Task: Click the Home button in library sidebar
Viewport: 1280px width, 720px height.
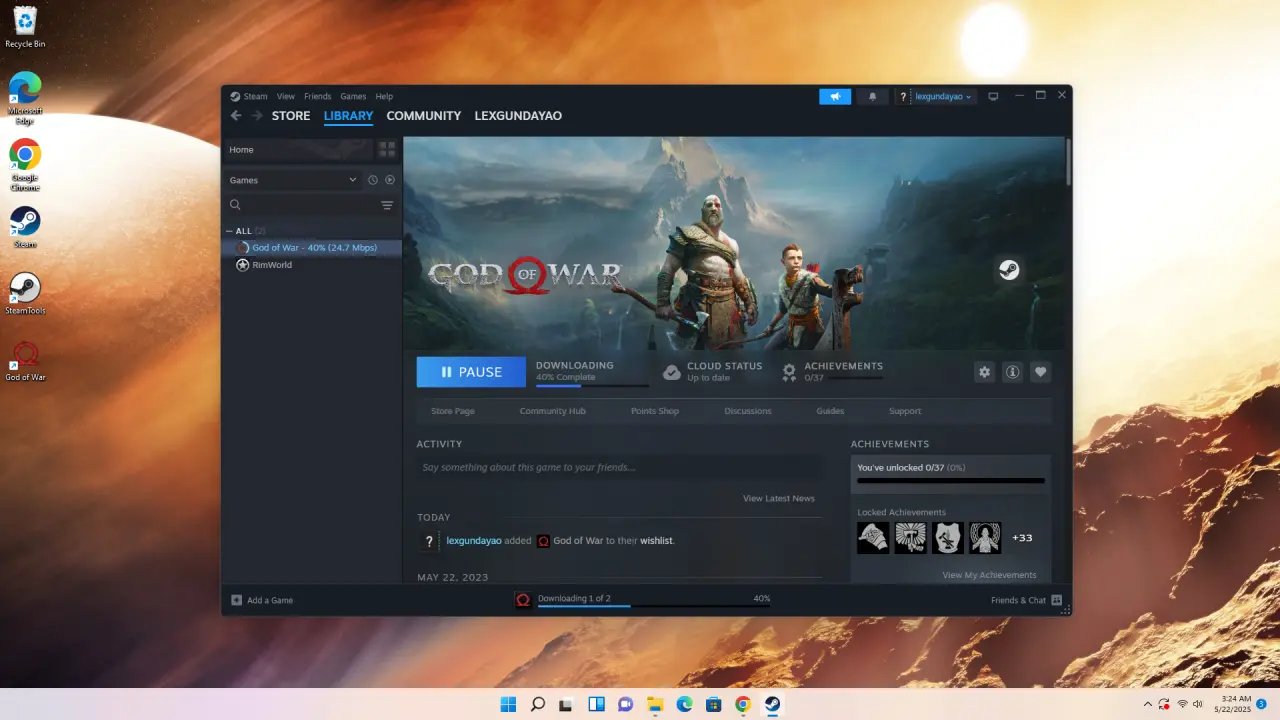Action: point(298,150)
